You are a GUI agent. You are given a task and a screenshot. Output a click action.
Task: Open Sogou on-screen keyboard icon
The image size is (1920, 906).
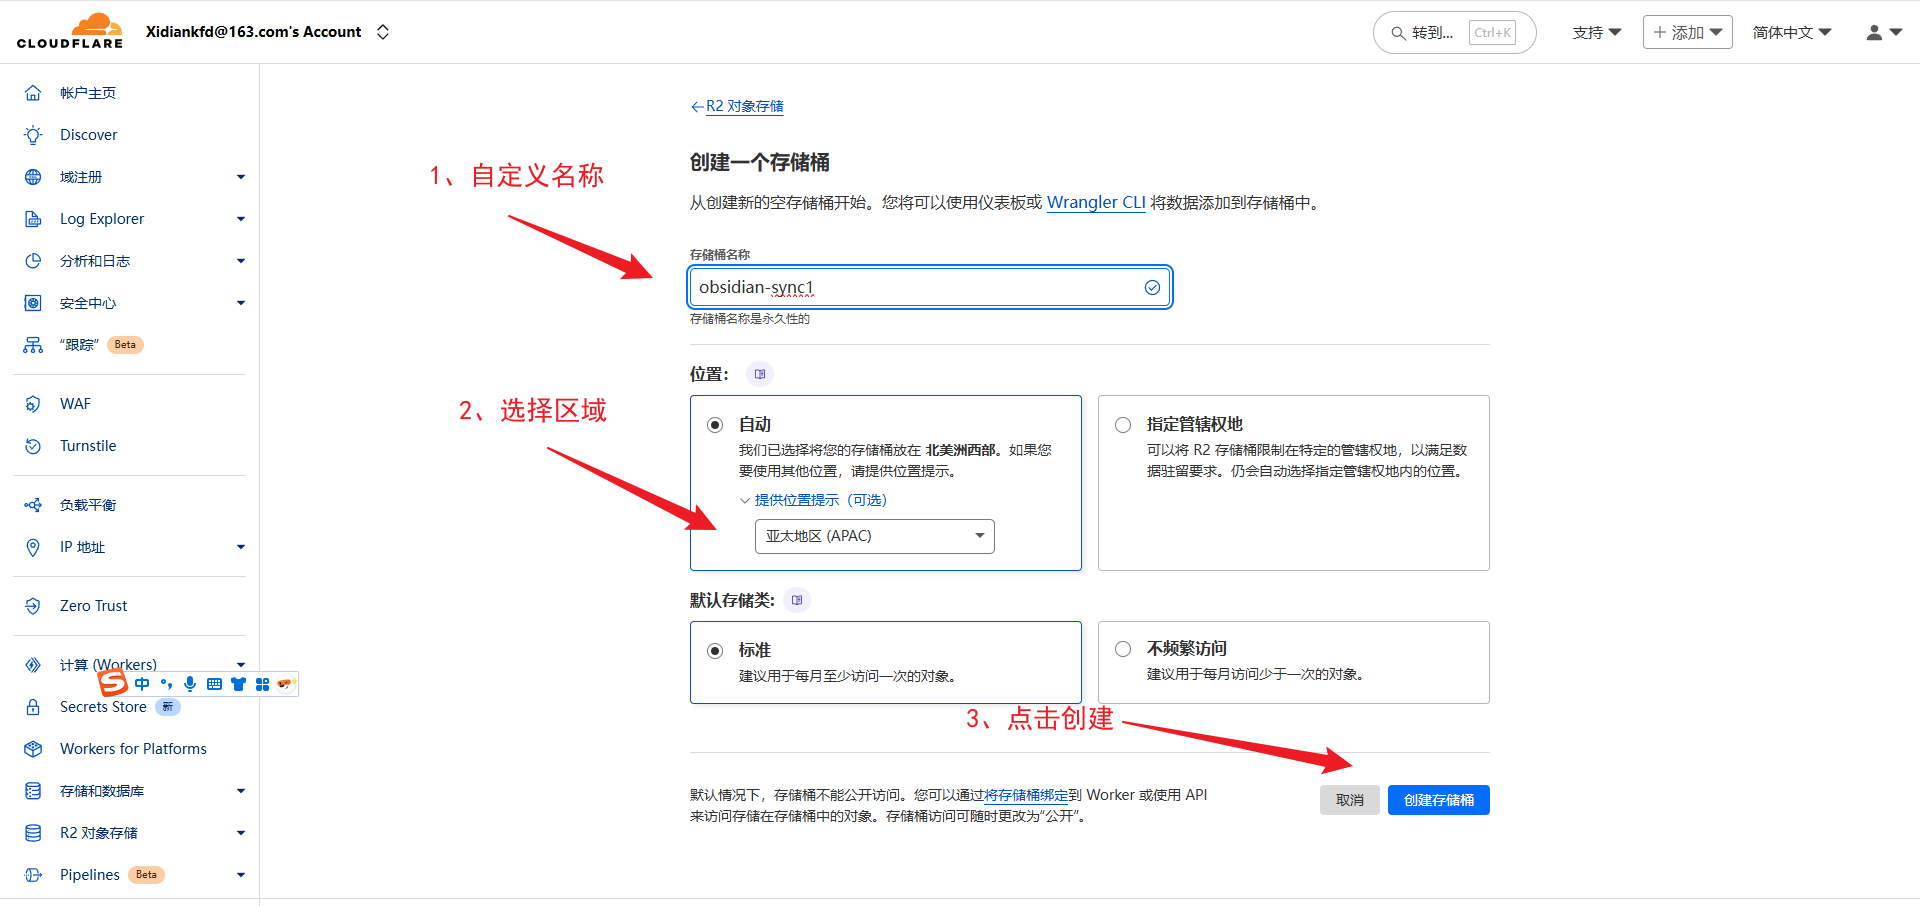[214, 684]
